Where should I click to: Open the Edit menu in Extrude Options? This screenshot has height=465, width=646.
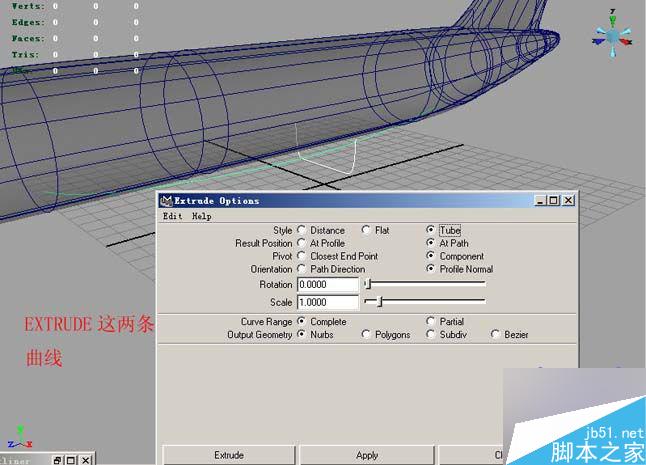click(x=172, y=216)
